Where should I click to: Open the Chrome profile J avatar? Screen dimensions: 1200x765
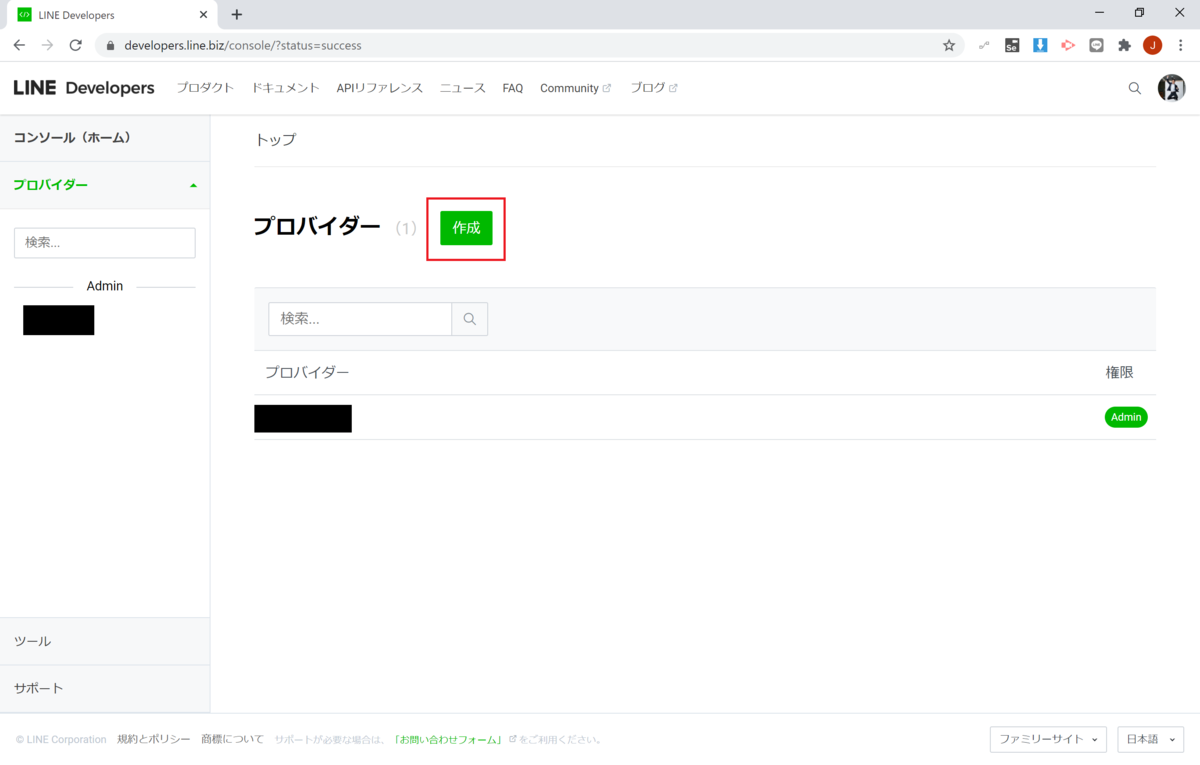pyautogui.click(x=1152, y=45)
